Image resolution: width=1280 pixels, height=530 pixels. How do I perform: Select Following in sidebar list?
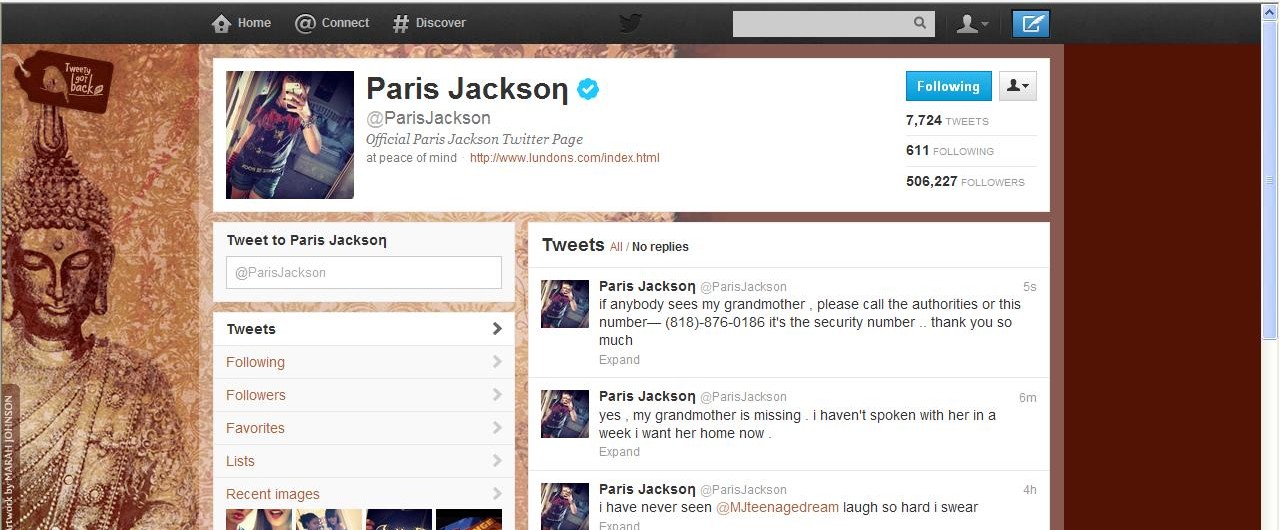pyautogui.click(x=364, y=362)
